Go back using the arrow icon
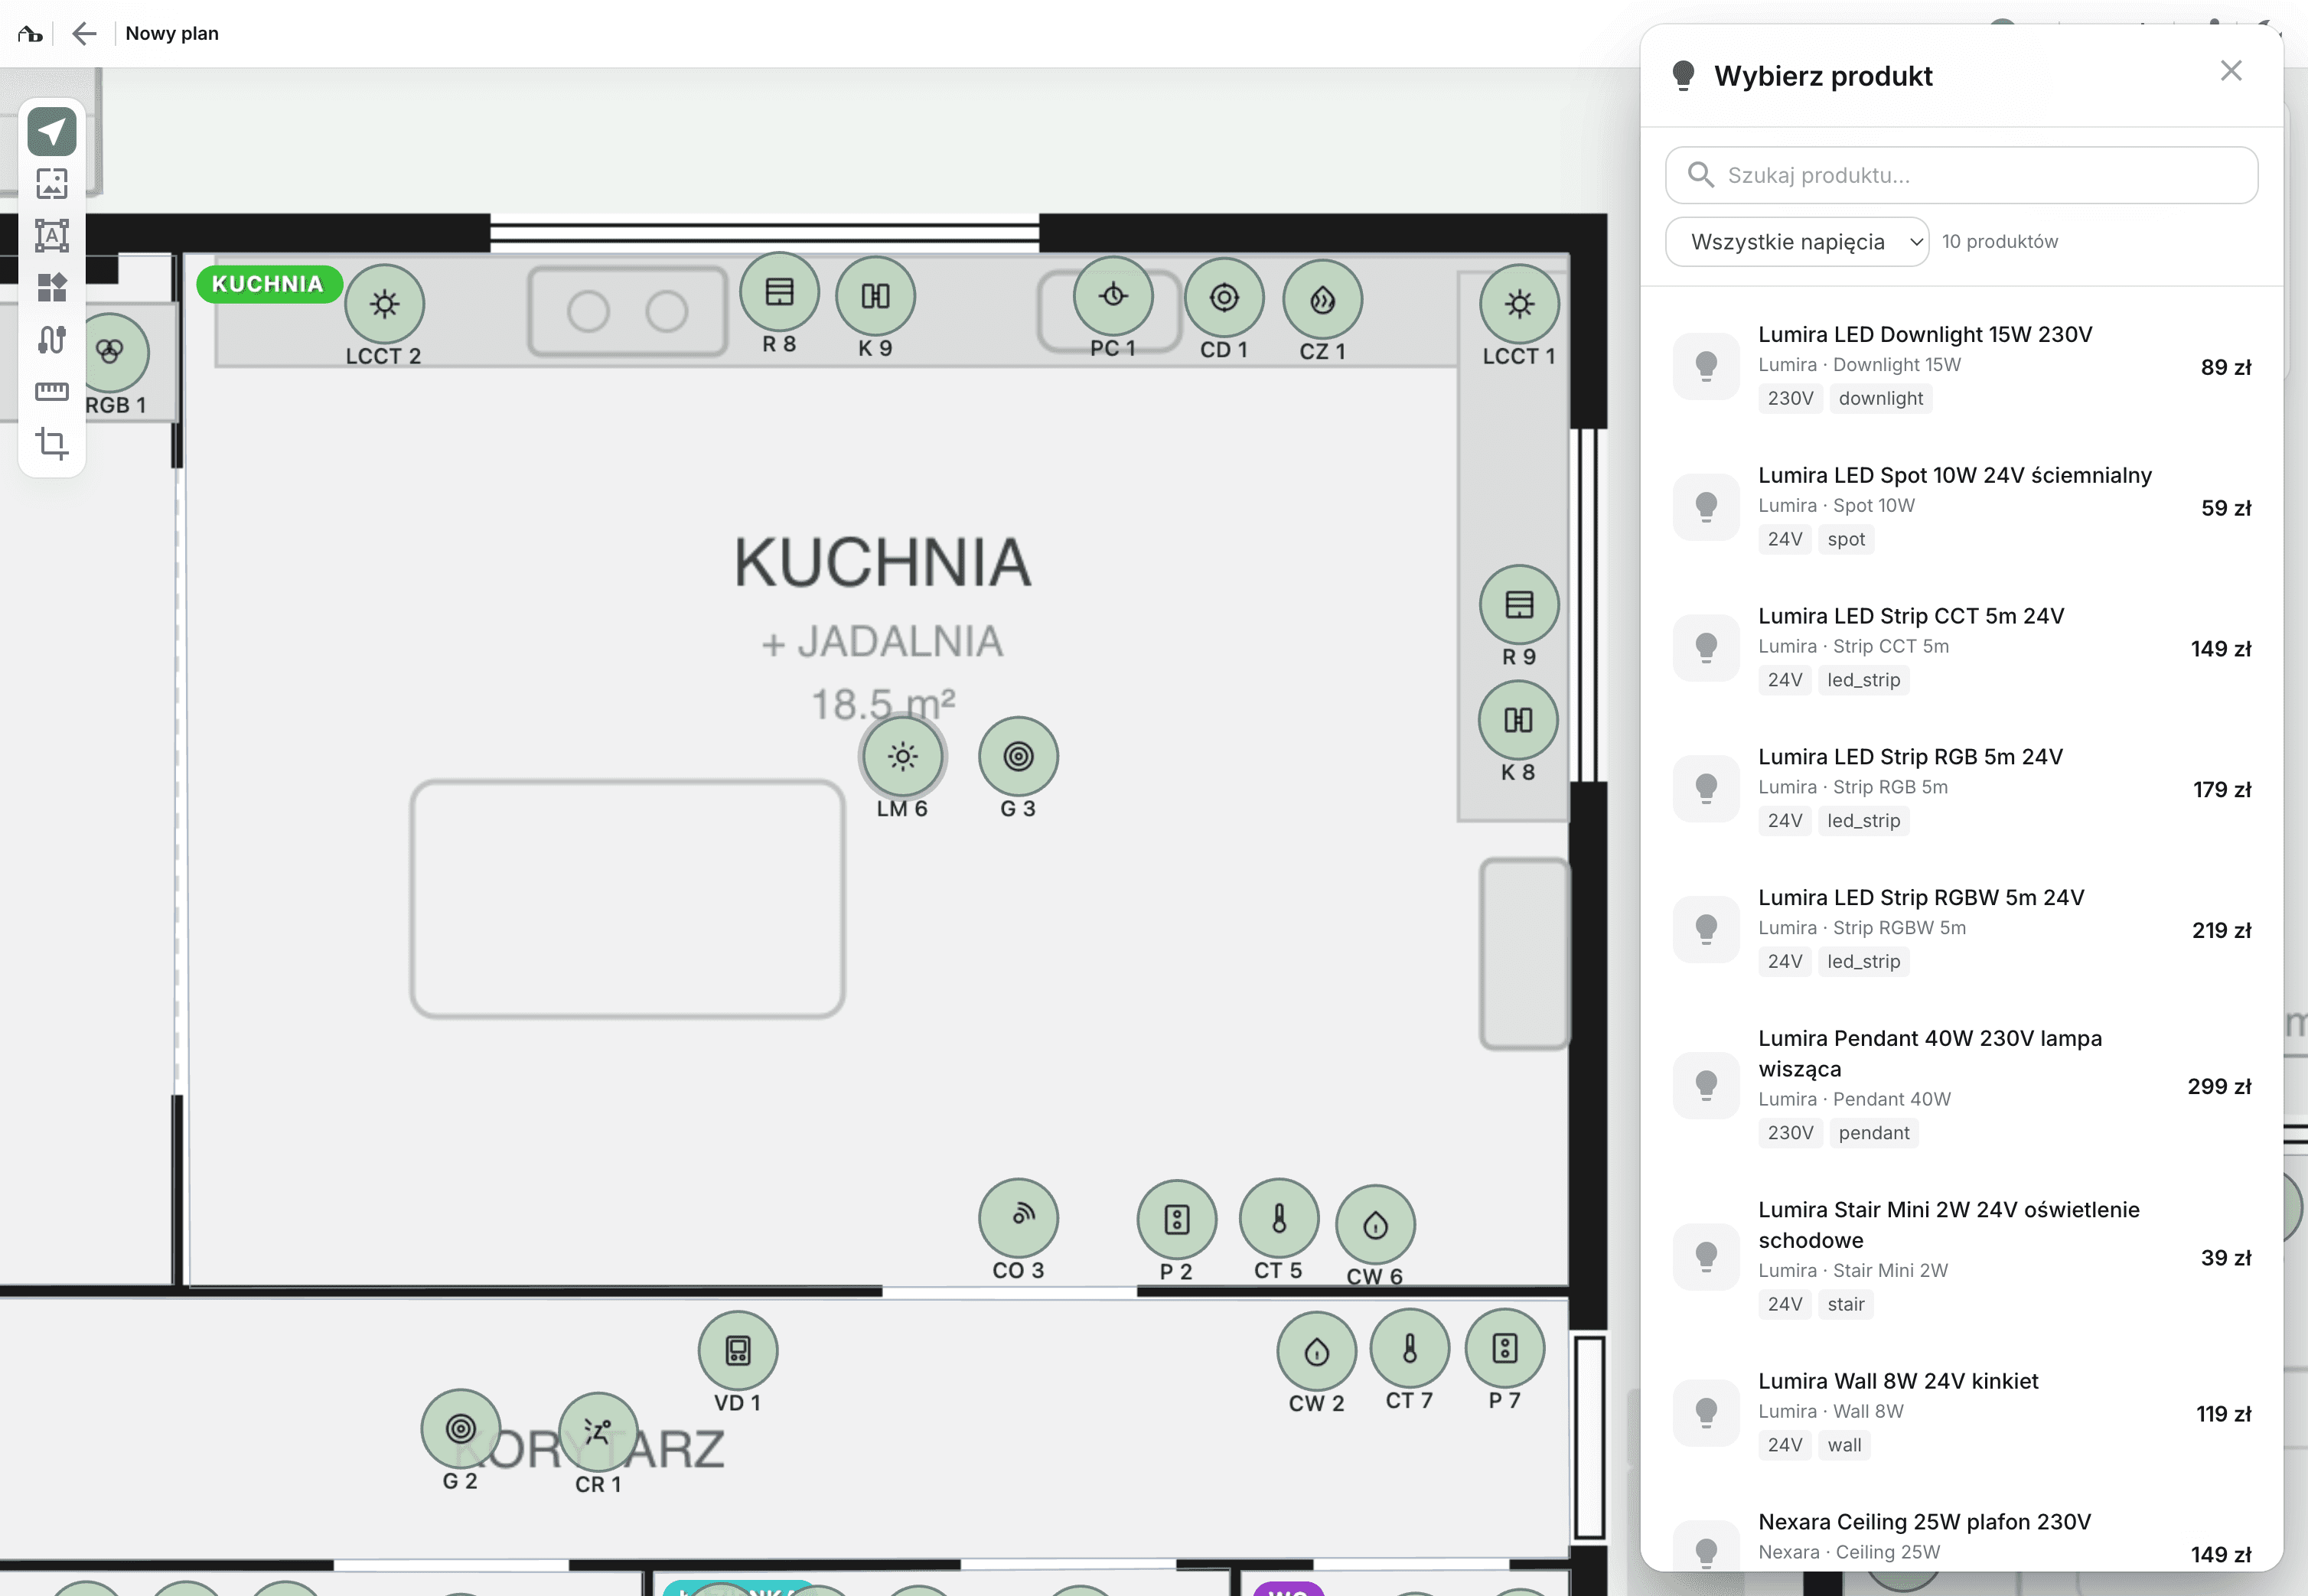 click(84, 34)
